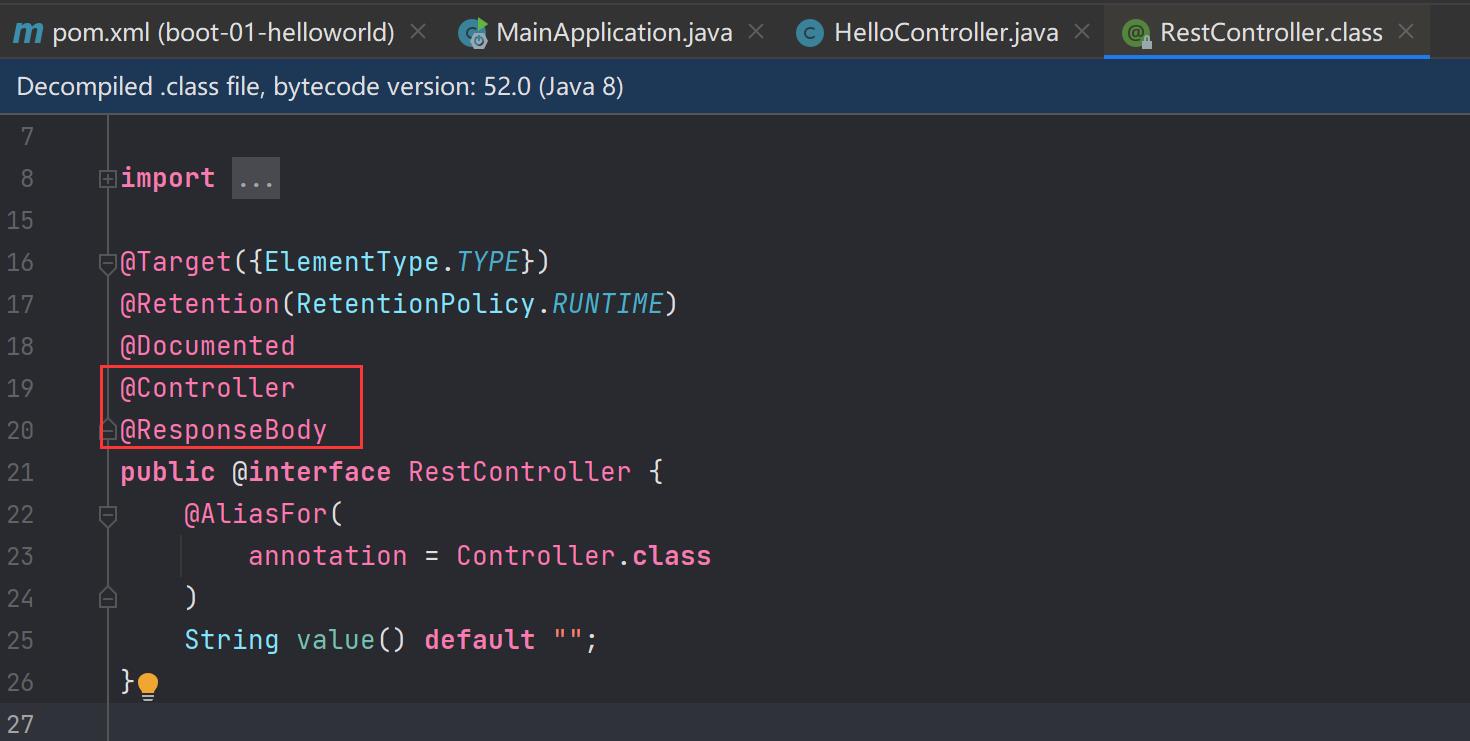The image size is (1470, 741).
Task: Expand the folded import block at line 8
Action: point(107,179)
